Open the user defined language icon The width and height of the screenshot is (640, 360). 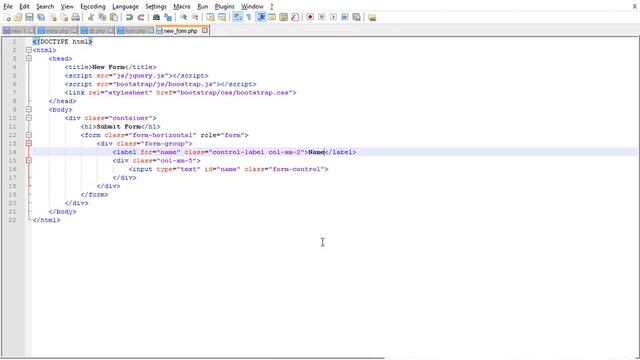point(272,17)
